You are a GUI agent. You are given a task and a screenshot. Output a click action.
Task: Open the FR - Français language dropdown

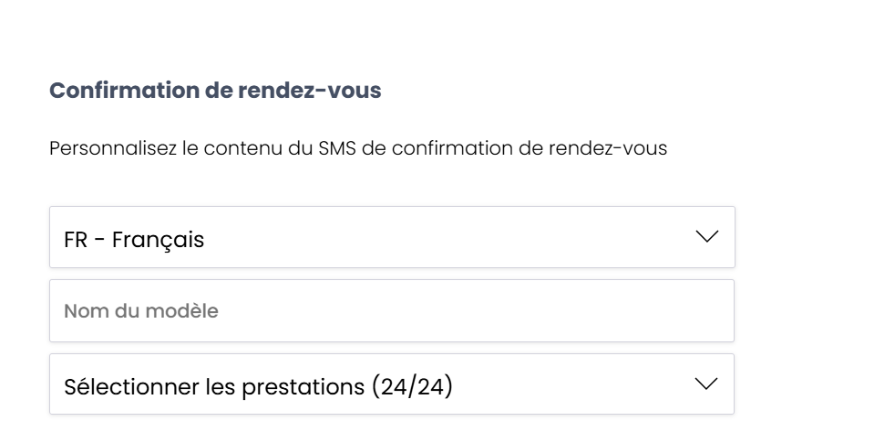391,237
